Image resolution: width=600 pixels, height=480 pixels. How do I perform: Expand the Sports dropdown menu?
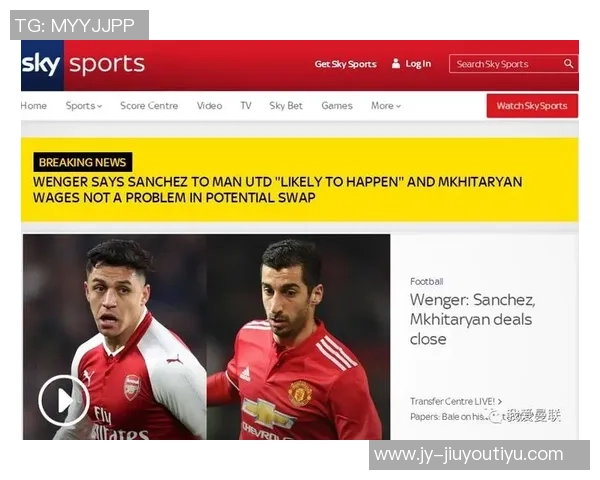84,106
